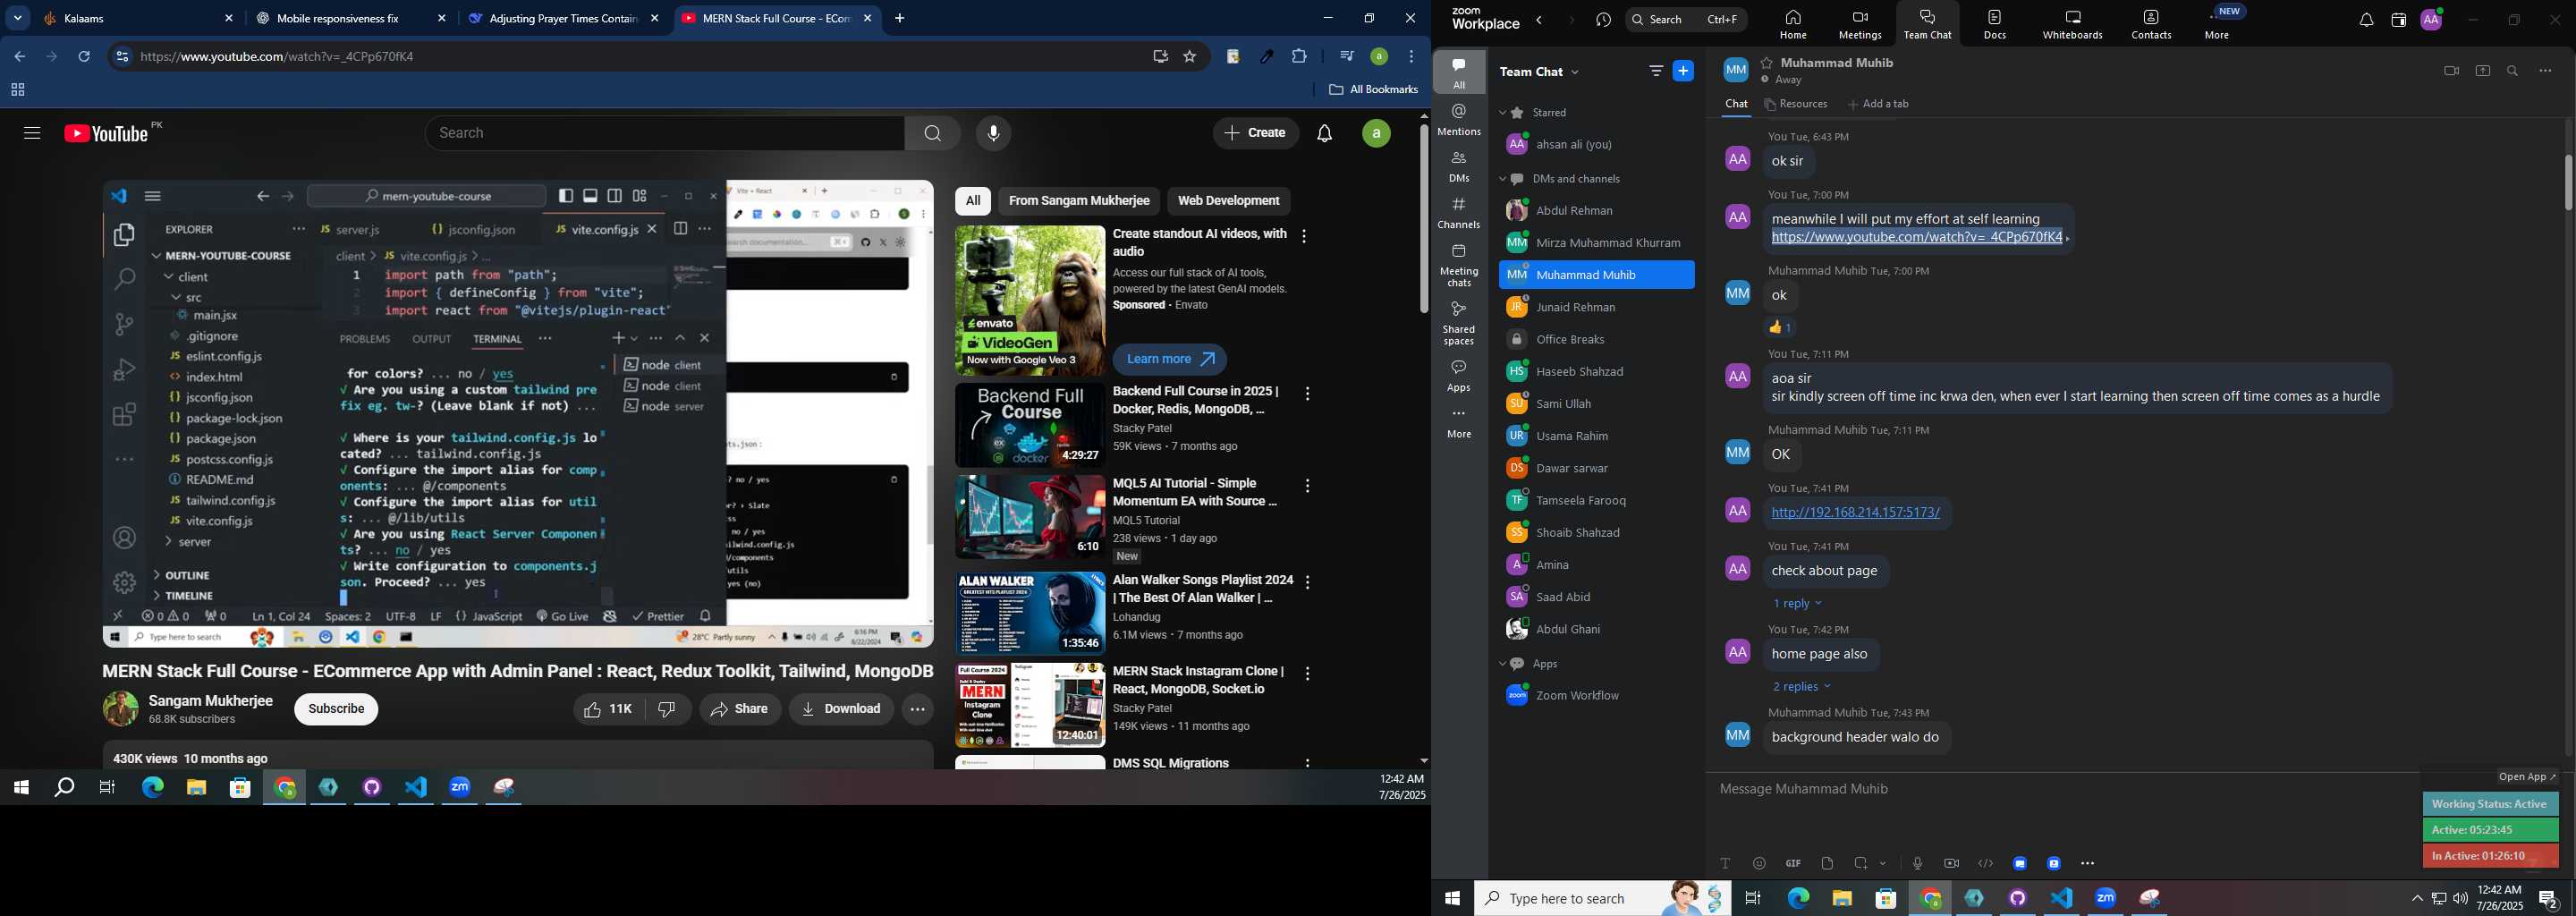2576x916 pixels.
Task: Click the YouTube Search input field
Action: (665, 133)
